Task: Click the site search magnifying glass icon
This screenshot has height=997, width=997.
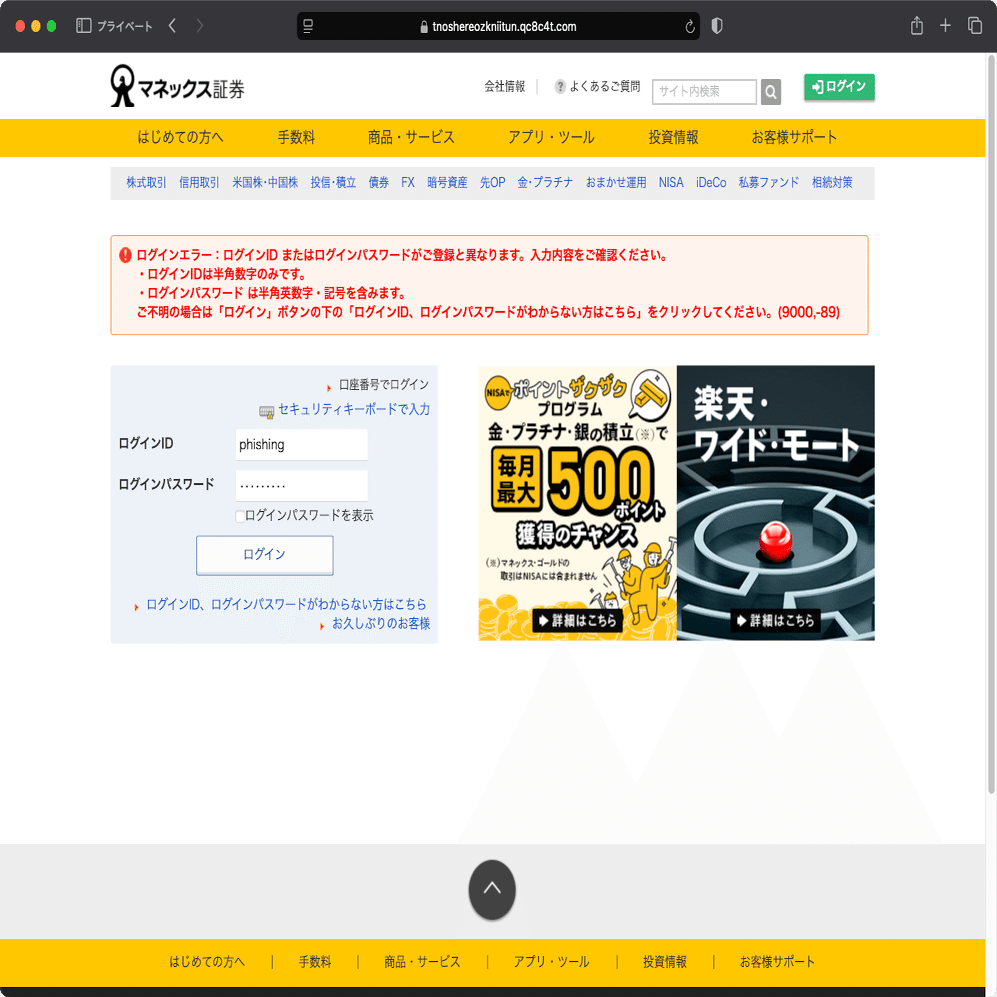Action: pyautogui.click(x=770, y=91)
